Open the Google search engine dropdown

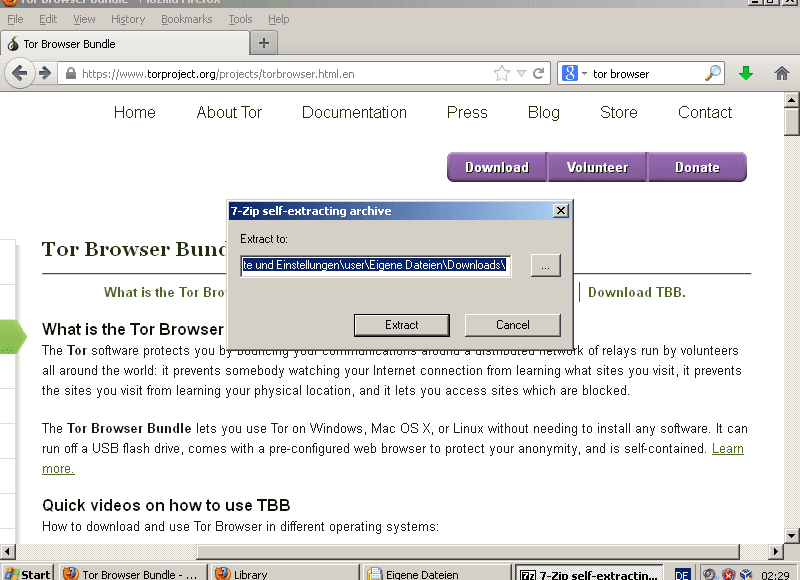point(573,73)
